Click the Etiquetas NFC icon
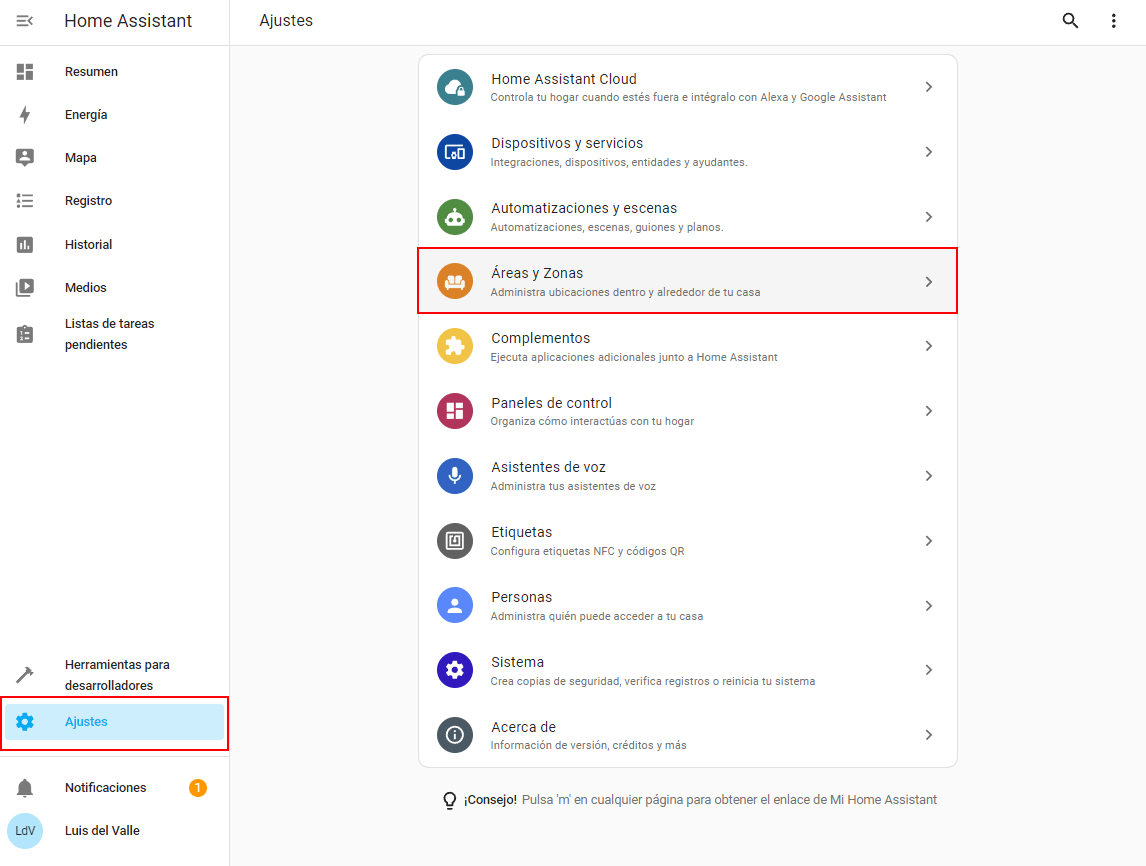 pos(455,541)
